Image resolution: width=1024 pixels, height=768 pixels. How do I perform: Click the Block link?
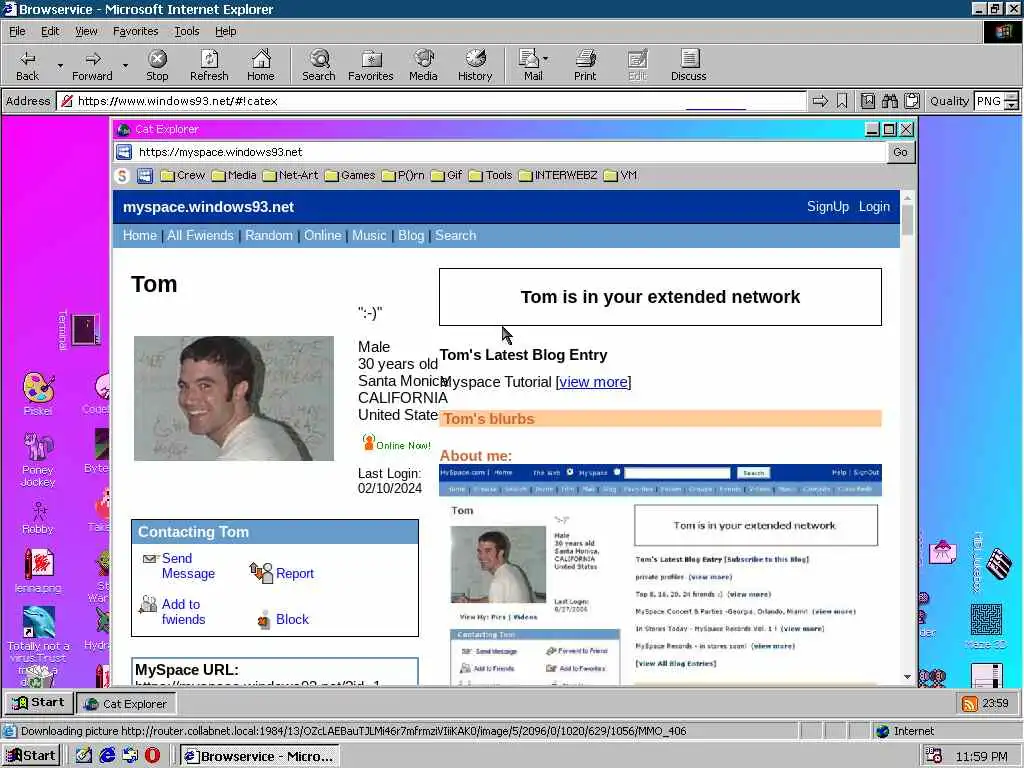[x=292, y=619]
